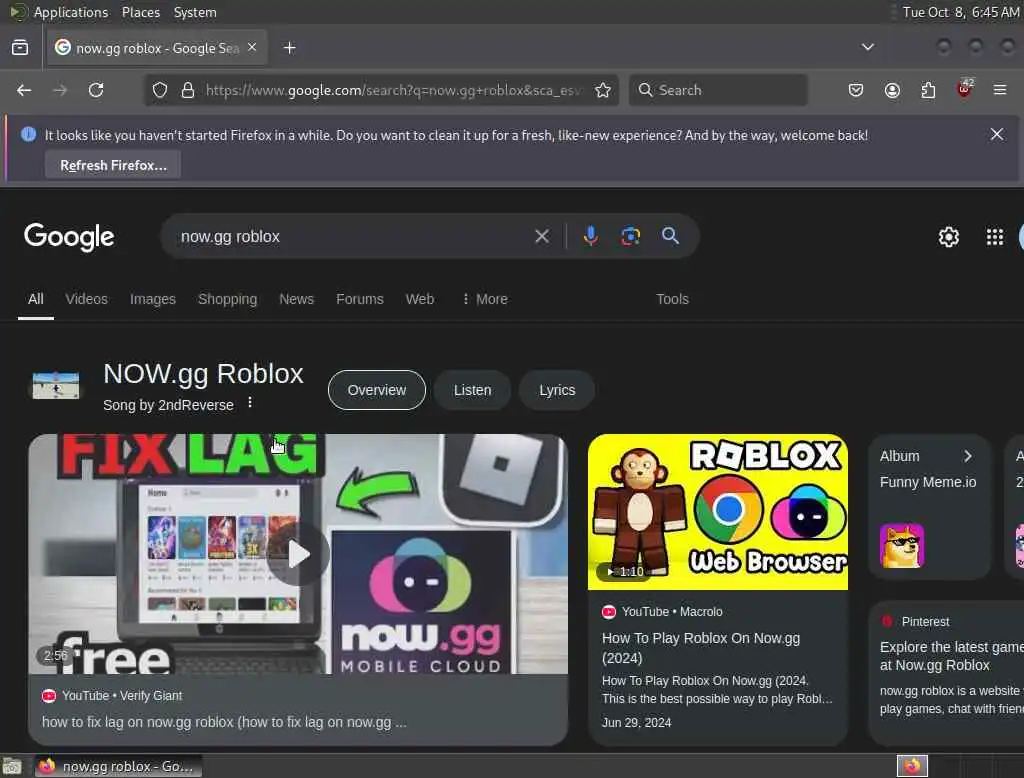Screen dimensions: 1024x778
Task: Click the desktop show icon in taskbar
Action: tap(12, 766)
